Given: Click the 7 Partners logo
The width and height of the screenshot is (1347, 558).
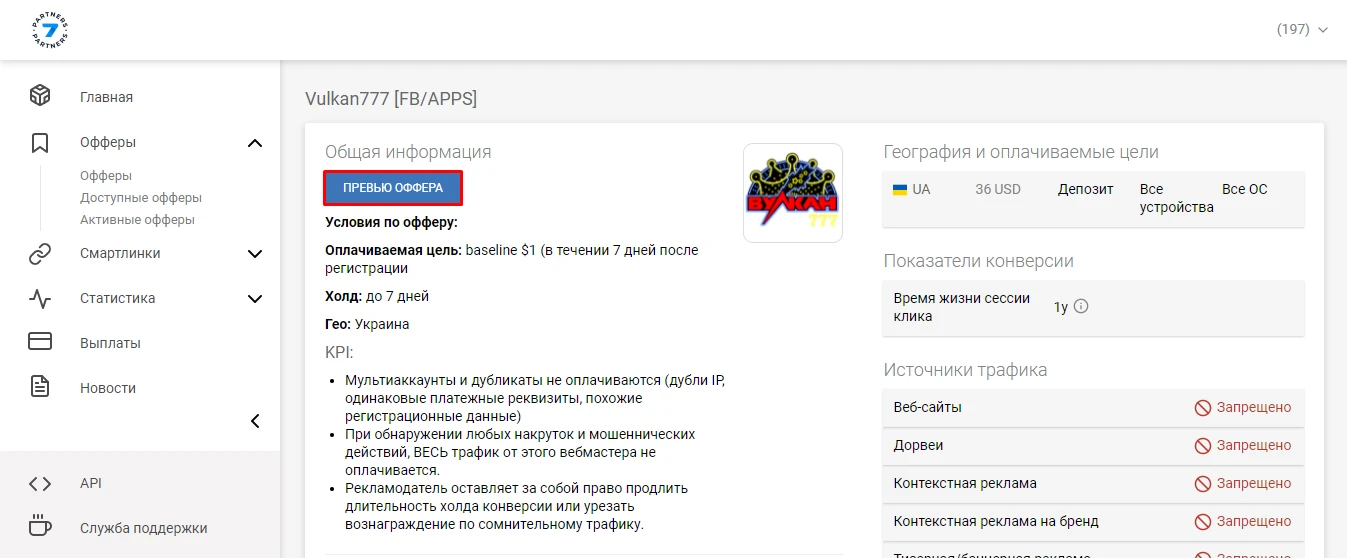Looking at the screenshot, I should click(x=49, y=30).
